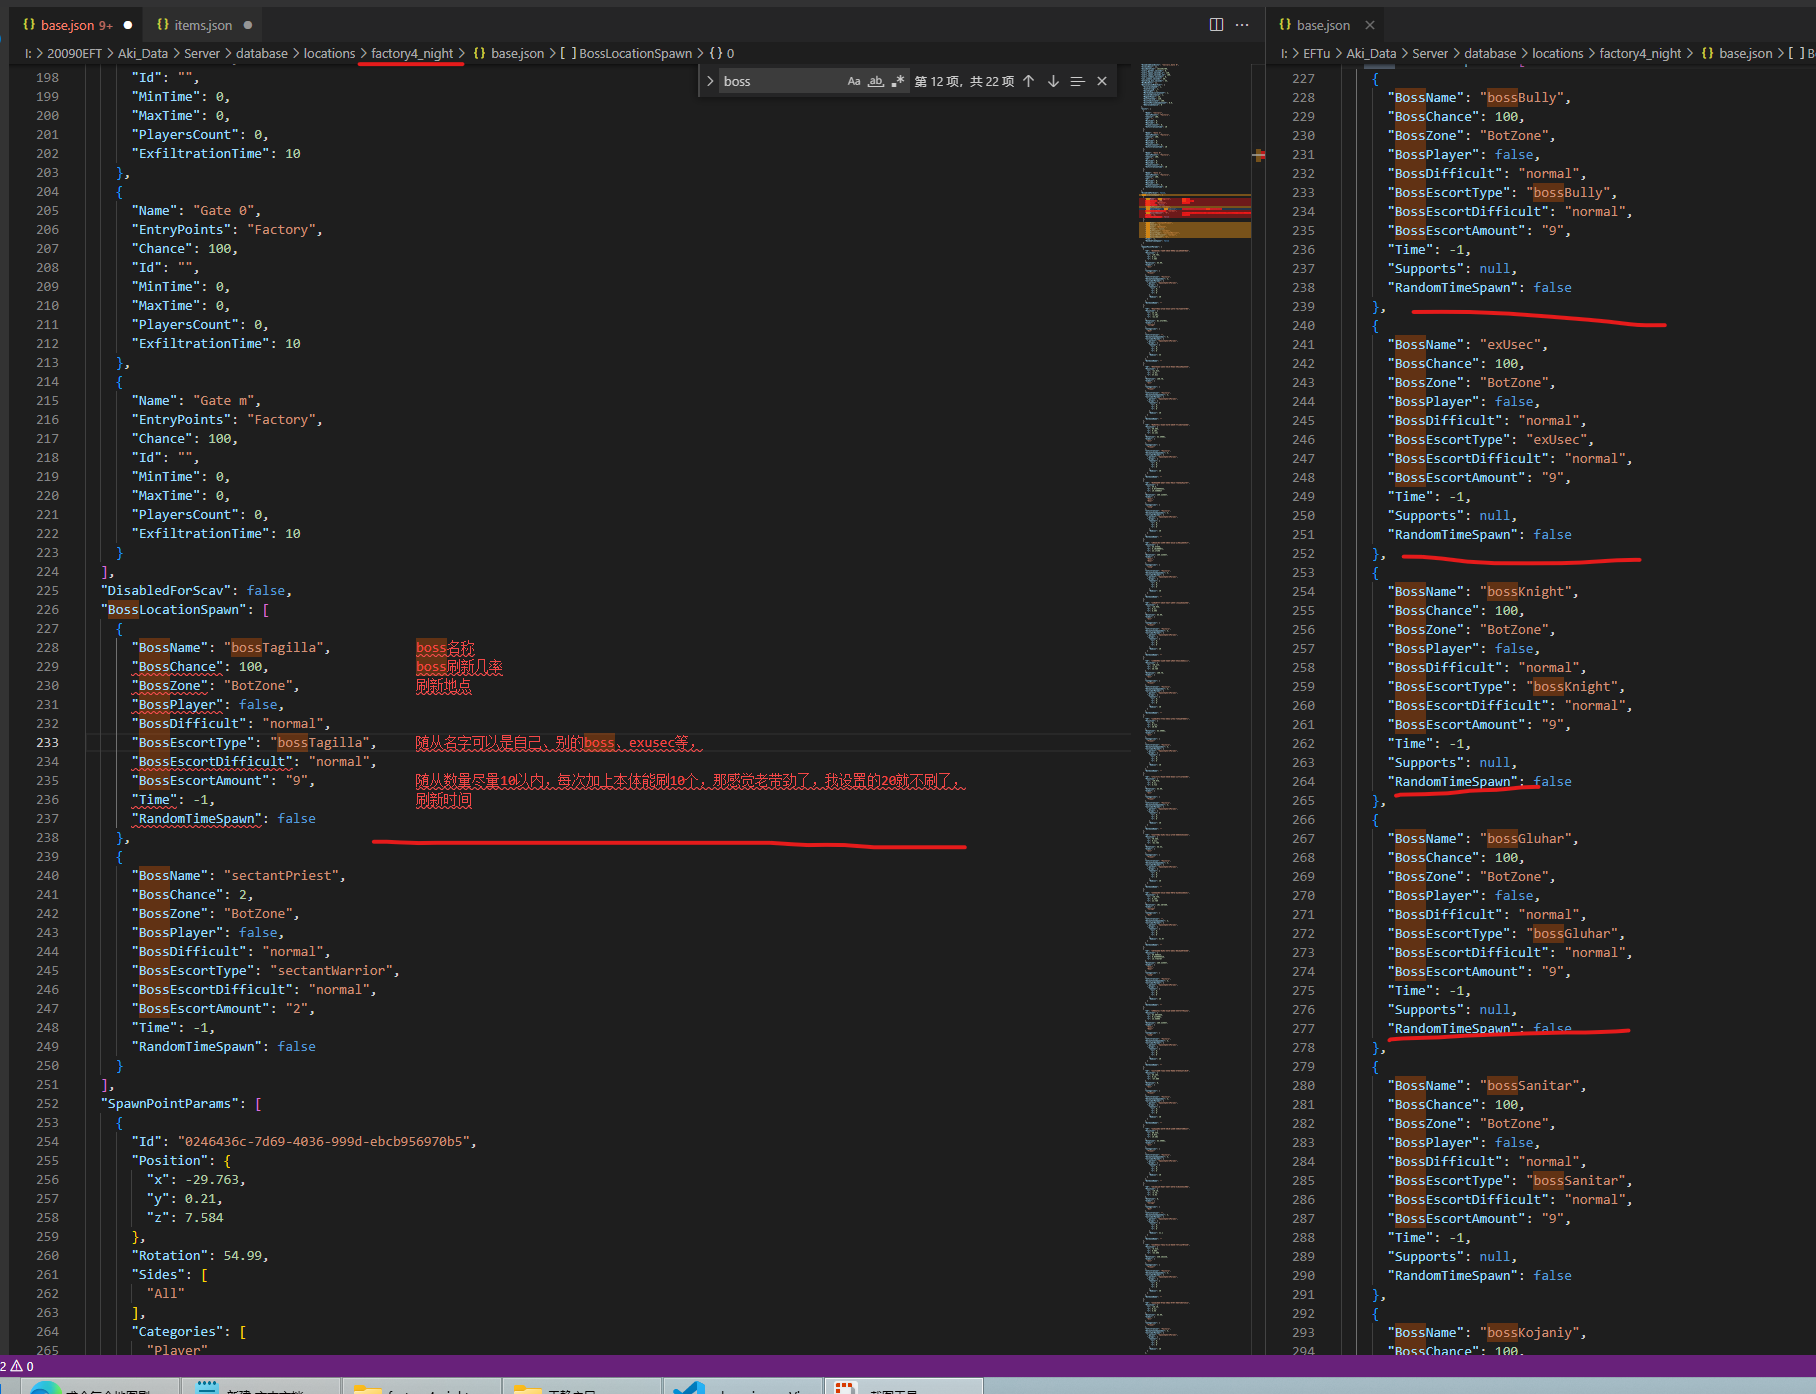Screen dimensions: 1816x1394
Task: Click warnings indicator in status bar
Action: [x=18, y=1366]
